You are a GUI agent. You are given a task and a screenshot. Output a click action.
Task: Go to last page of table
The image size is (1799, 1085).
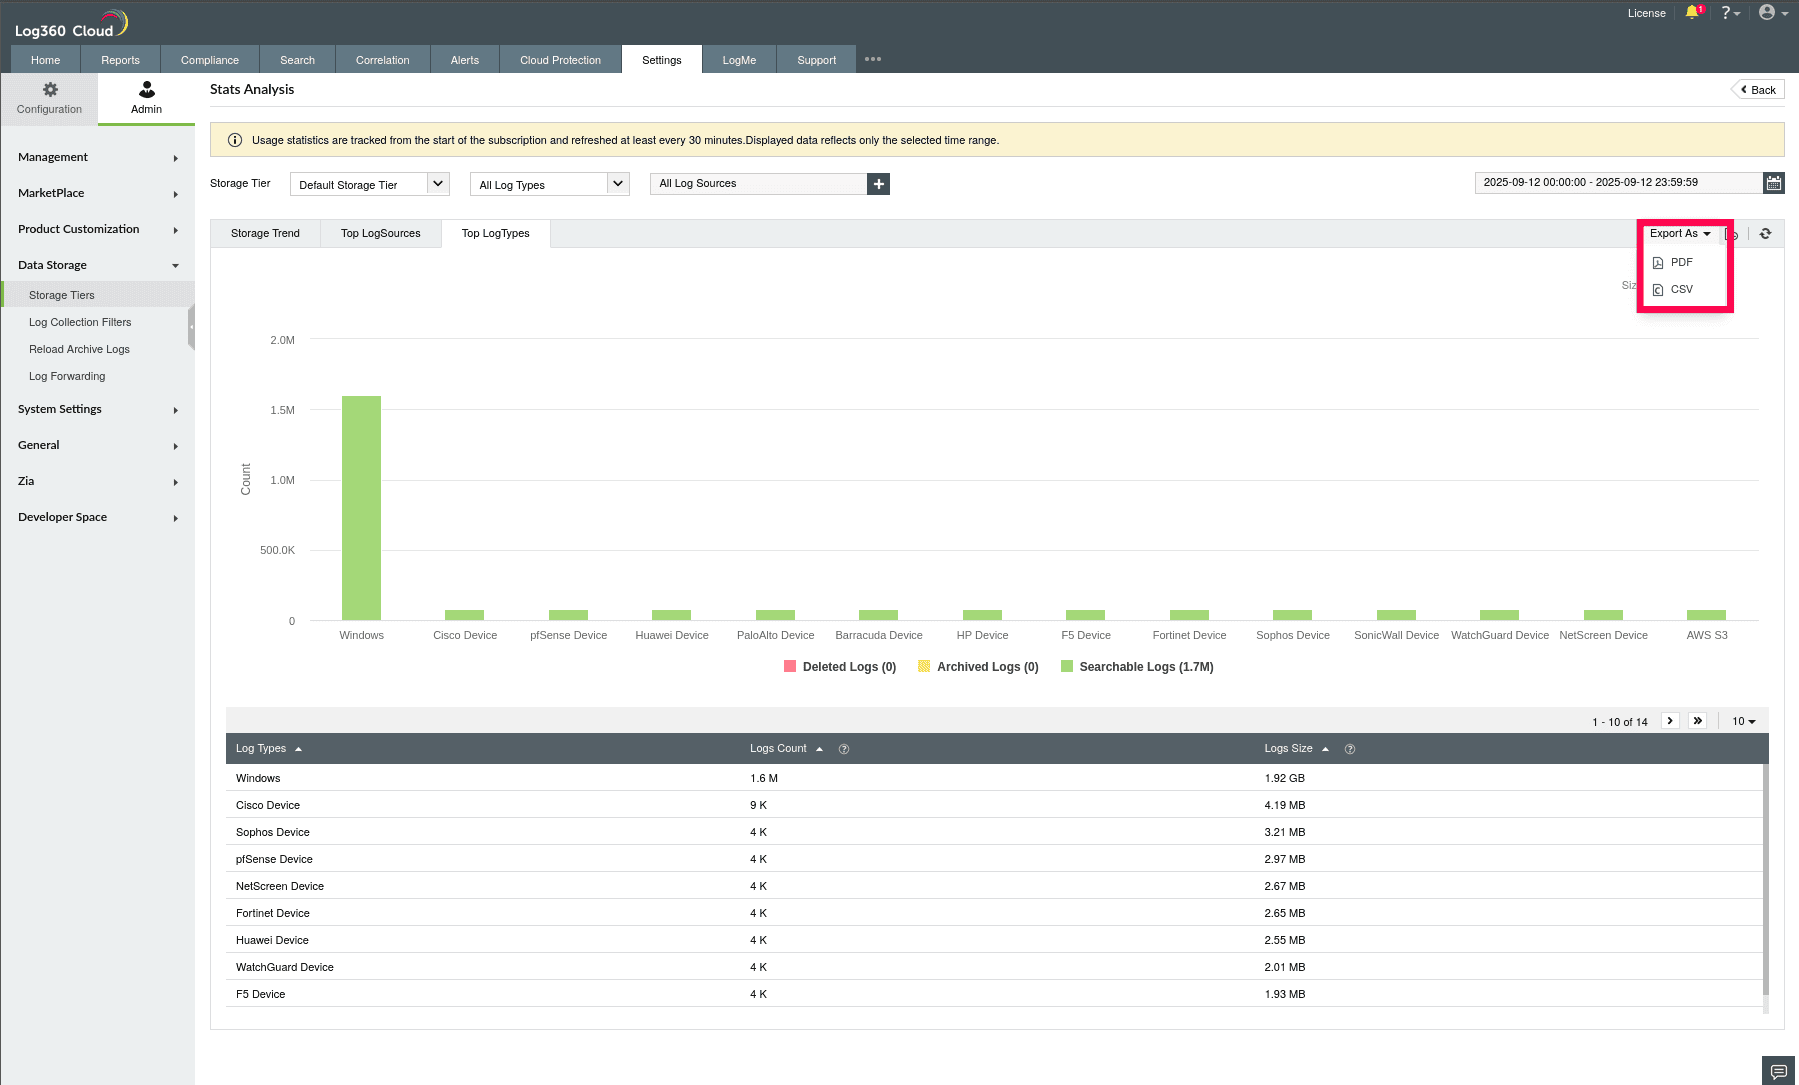pyautogui.click(x=1697, y=721)
